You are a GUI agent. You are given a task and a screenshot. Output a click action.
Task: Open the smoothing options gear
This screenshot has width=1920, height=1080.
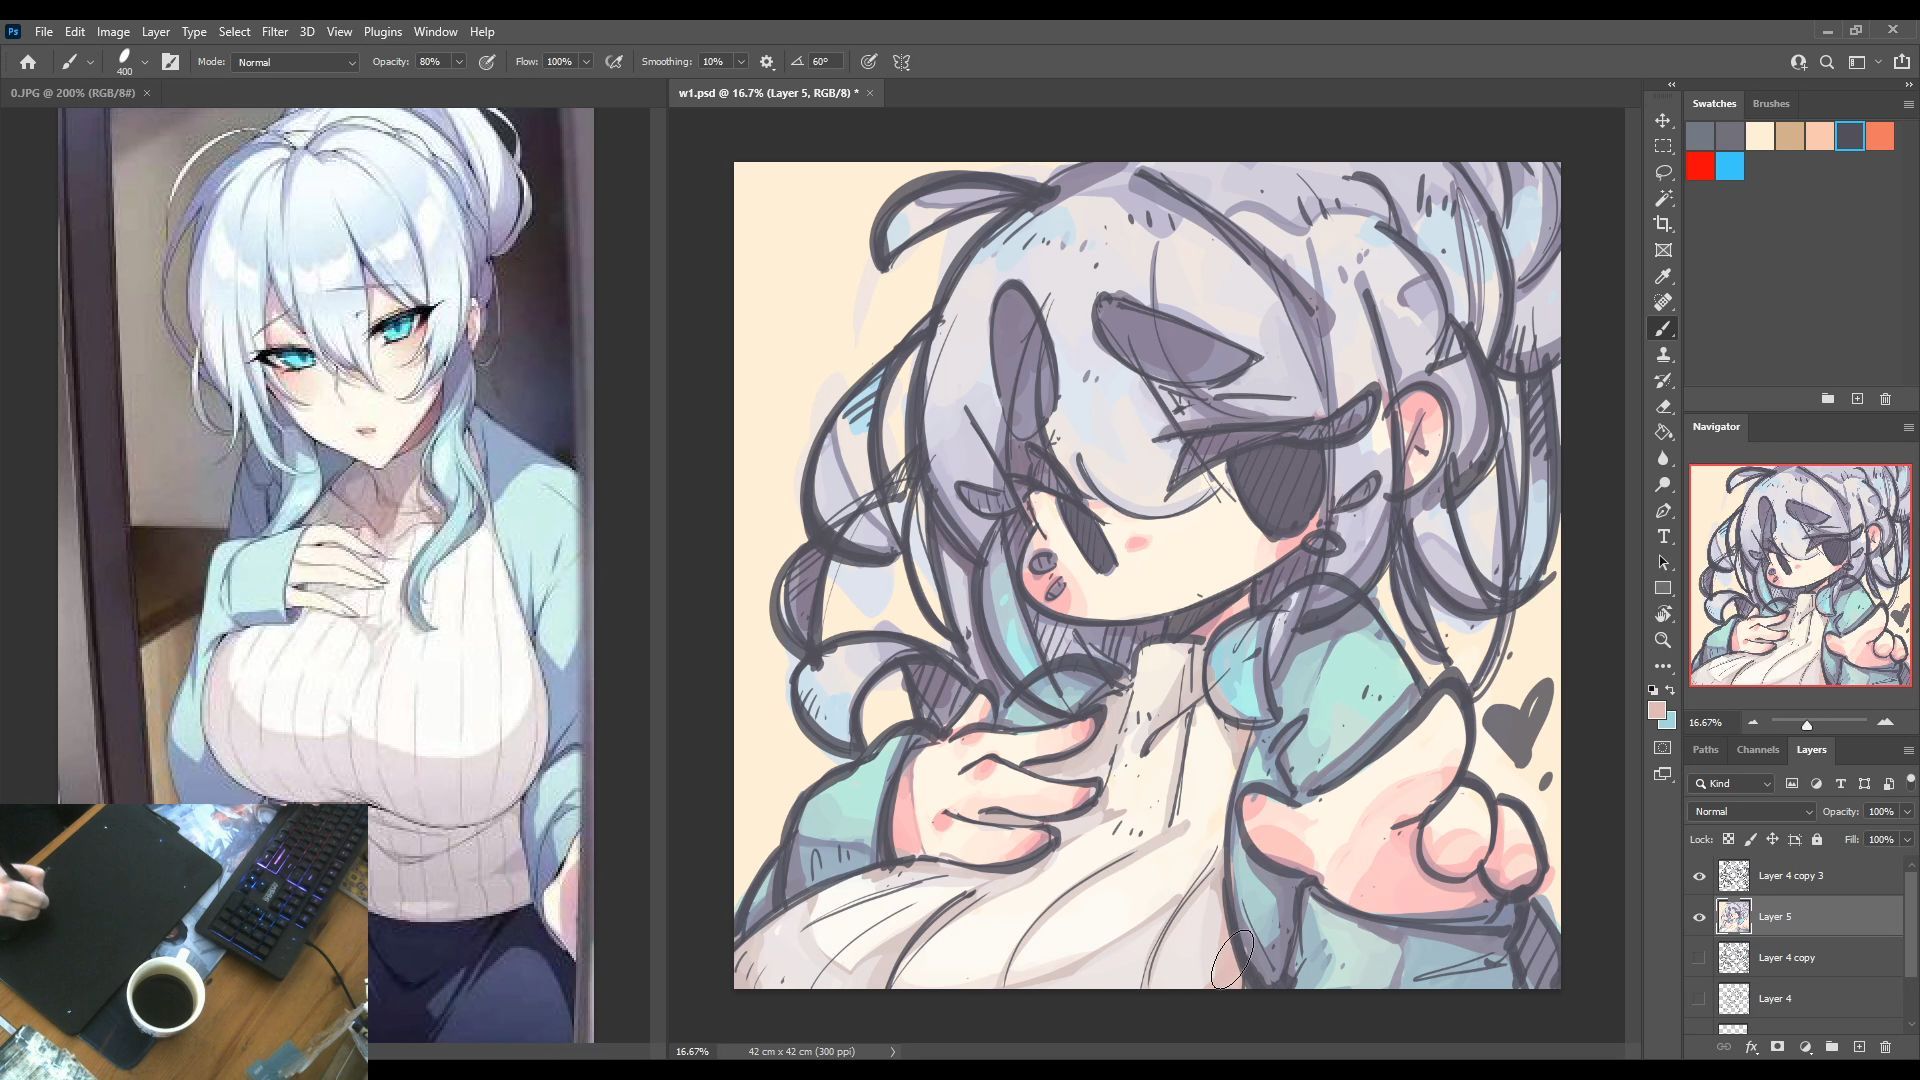click(x=767, y=62)
